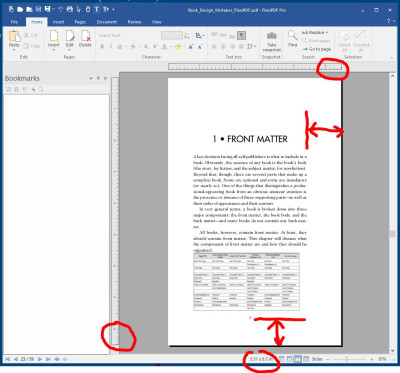Open the Insert pages dropdown arrow

(54, 50)
